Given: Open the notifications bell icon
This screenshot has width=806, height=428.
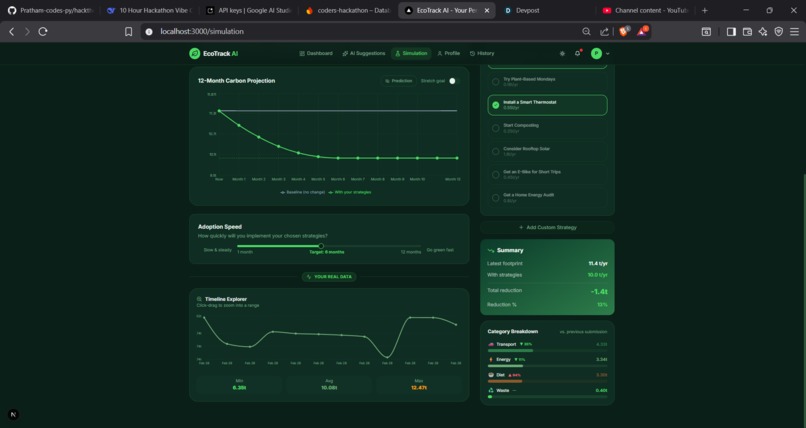Looking at the screenshot, I should (x=578, y=53).
